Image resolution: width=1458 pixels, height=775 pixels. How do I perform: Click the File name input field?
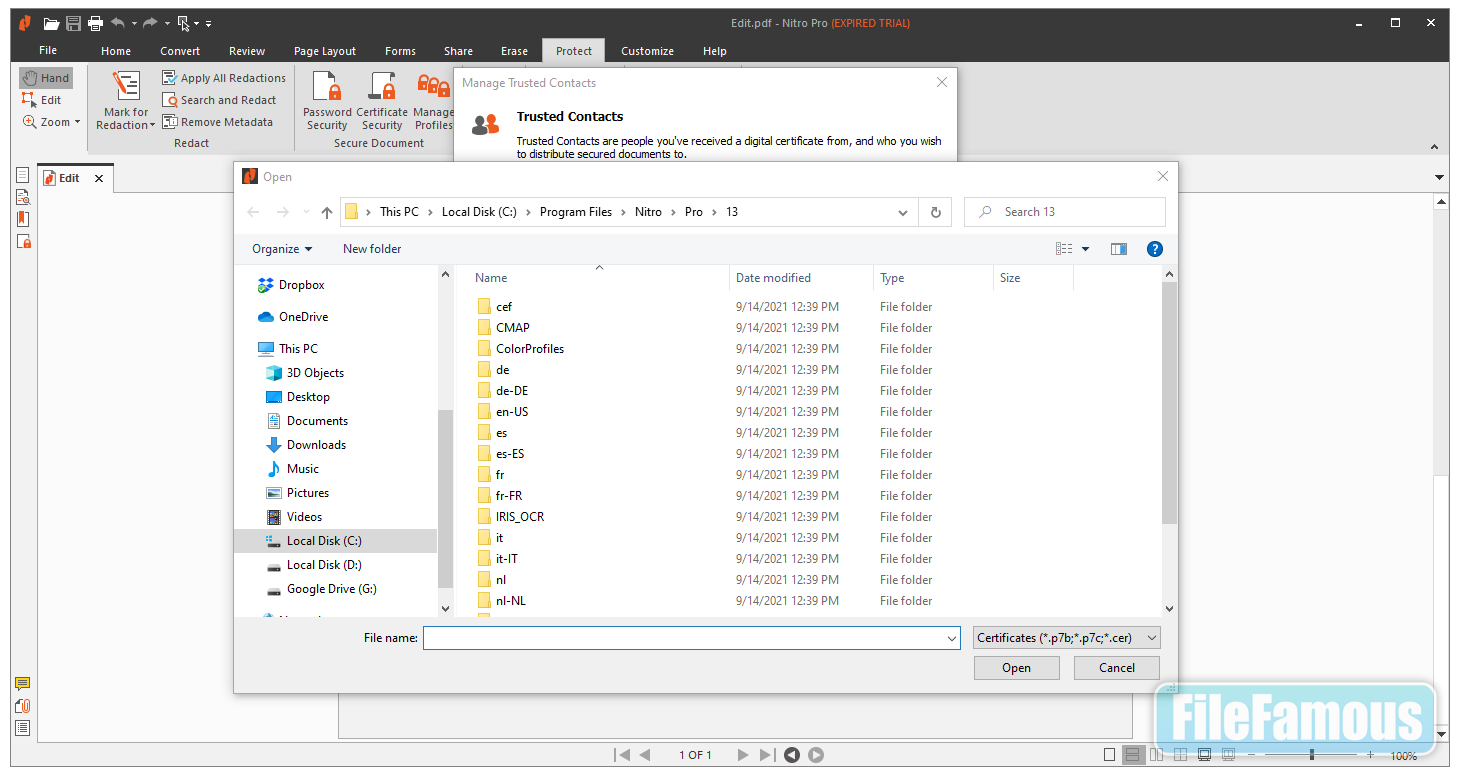tap(691, 638)
